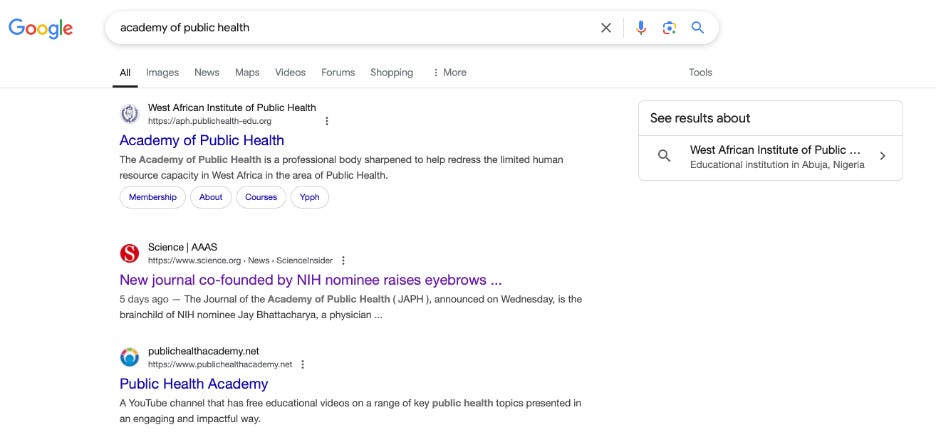The image size is (936, 440).
Task: Click the publichealthacademy.net favicon
Action: 130,357
